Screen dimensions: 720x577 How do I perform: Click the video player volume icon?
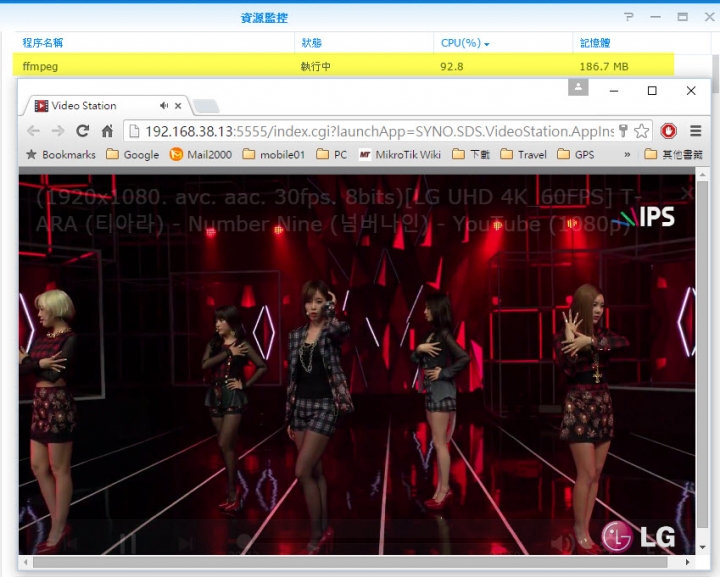coord(563,543)
